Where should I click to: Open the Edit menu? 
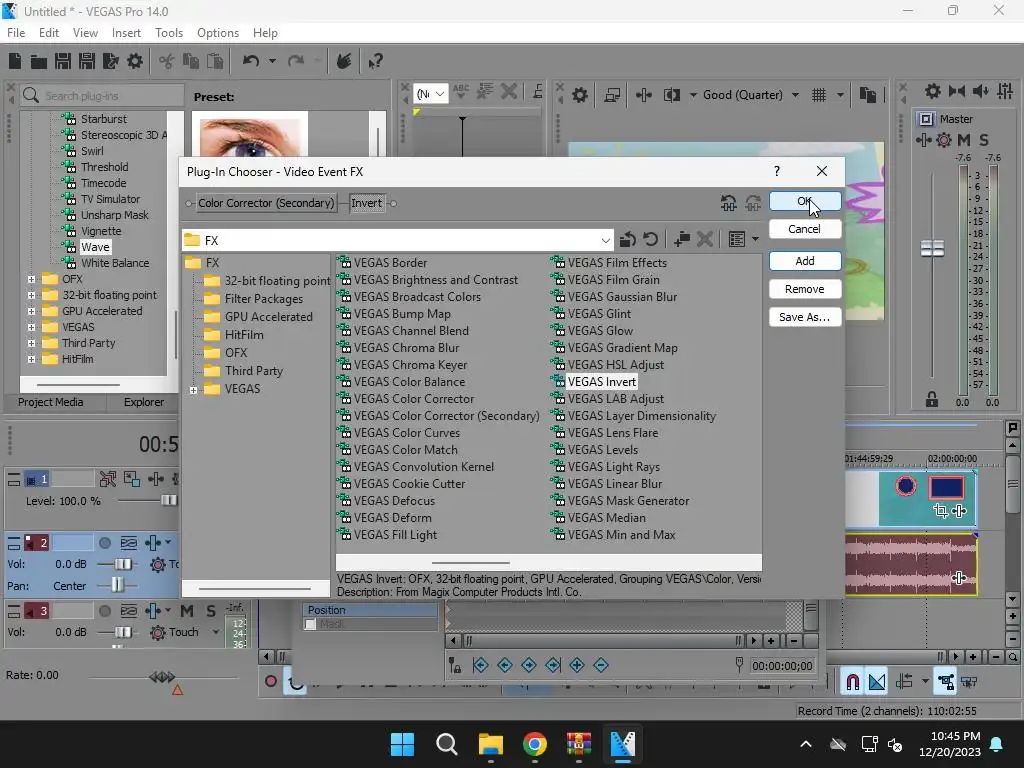[49, 33]
